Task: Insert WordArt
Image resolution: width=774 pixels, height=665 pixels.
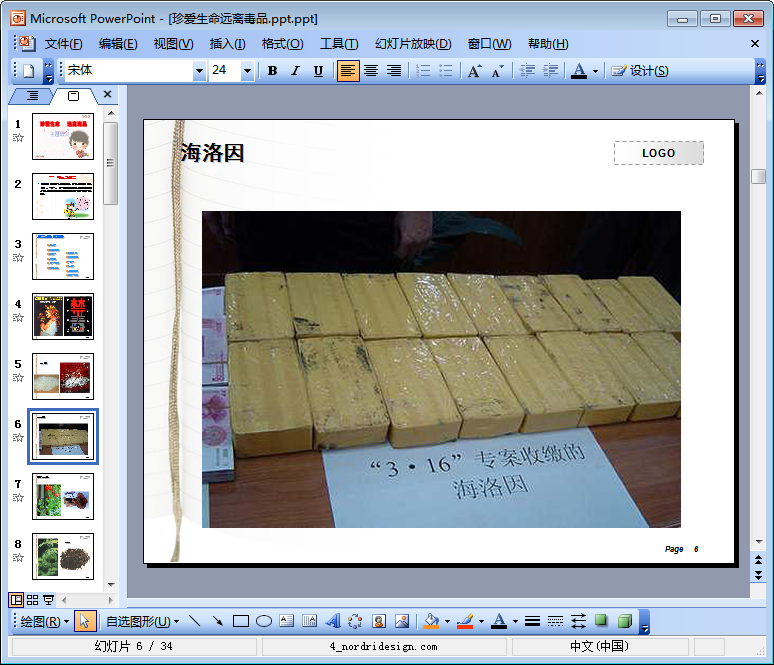Action: [333, 621]
